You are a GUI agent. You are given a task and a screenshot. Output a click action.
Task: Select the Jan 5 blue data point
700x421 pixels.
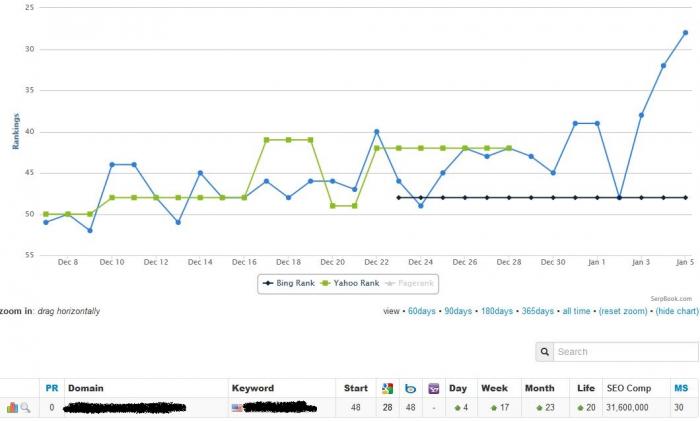click(685, 33)
